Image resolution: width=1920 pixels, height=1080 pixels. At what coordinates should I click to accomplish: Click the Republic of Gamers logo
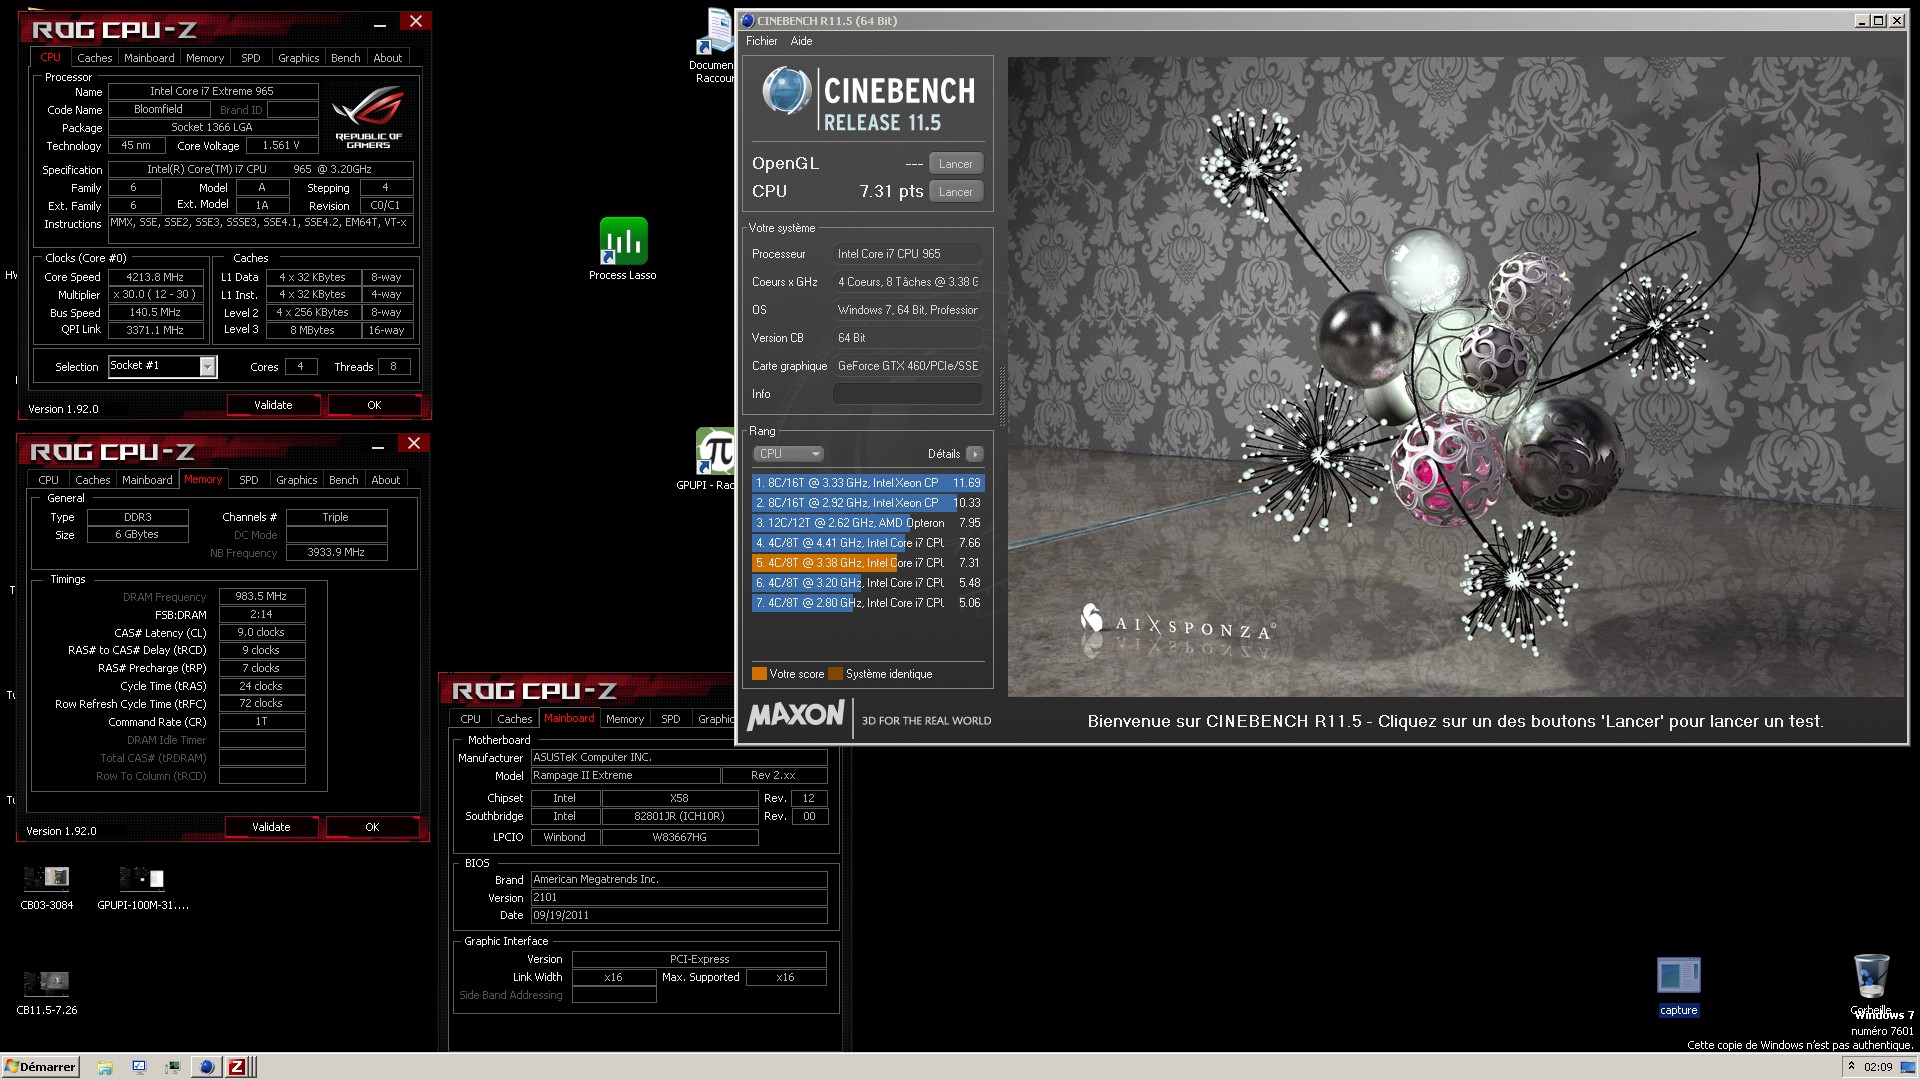368,117
